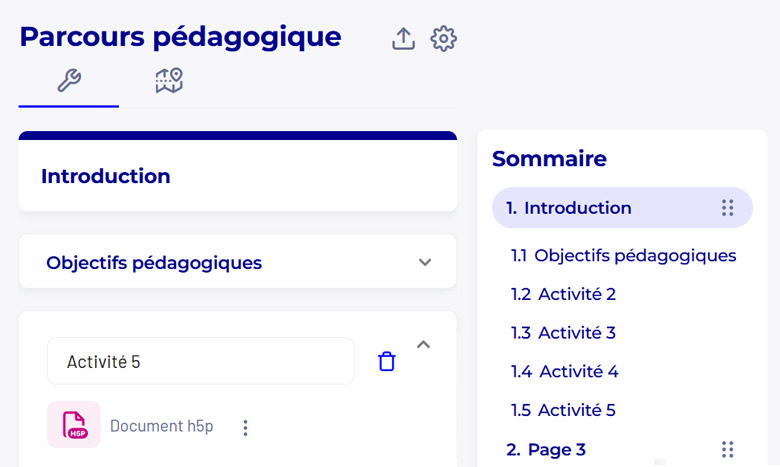Collapse the Activité 5 panel chevron
The height and width of the screenshot is (467, 780).
tap(423, 344)
